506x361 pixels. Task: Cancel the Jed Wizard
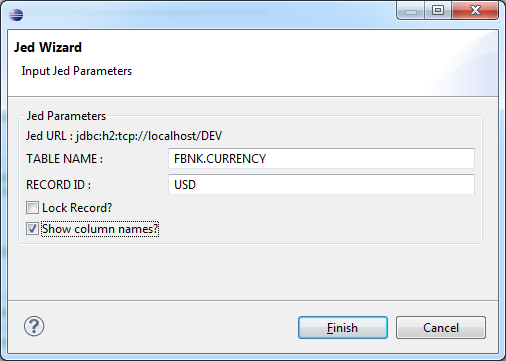coord(441,328)
